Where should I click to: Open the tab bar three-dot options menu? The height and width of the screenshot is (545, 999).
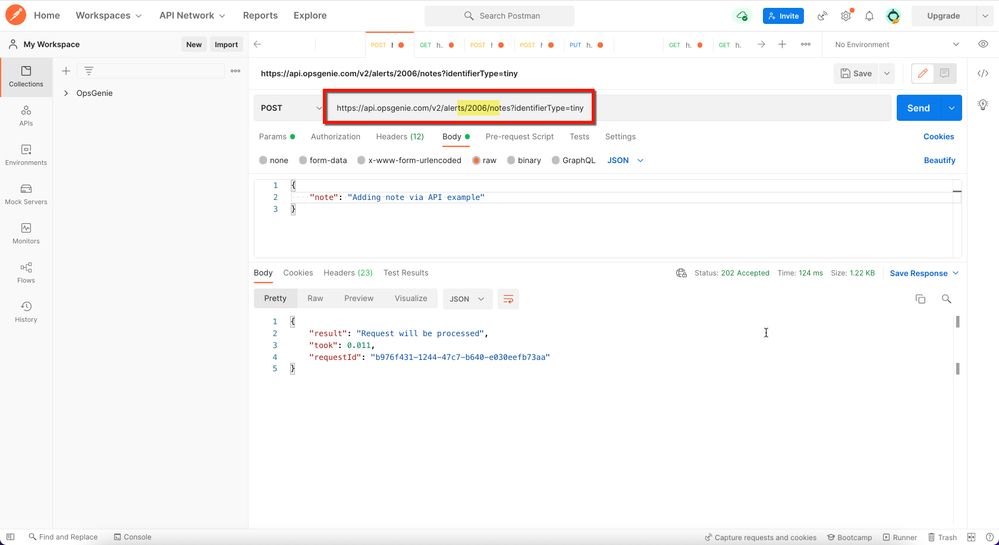pyautogui.click(x=806, y=44)
